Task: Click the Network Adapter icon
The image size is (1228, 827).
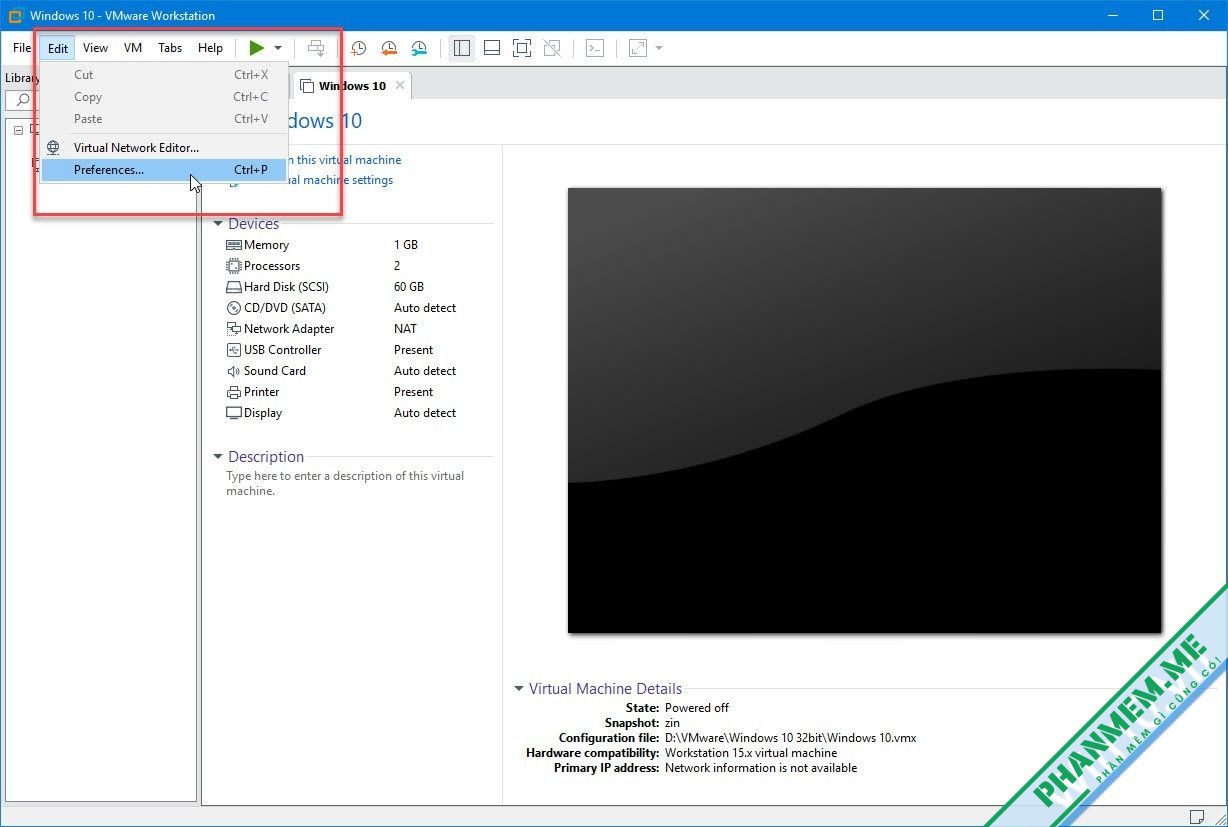Action: pos(234,329)
